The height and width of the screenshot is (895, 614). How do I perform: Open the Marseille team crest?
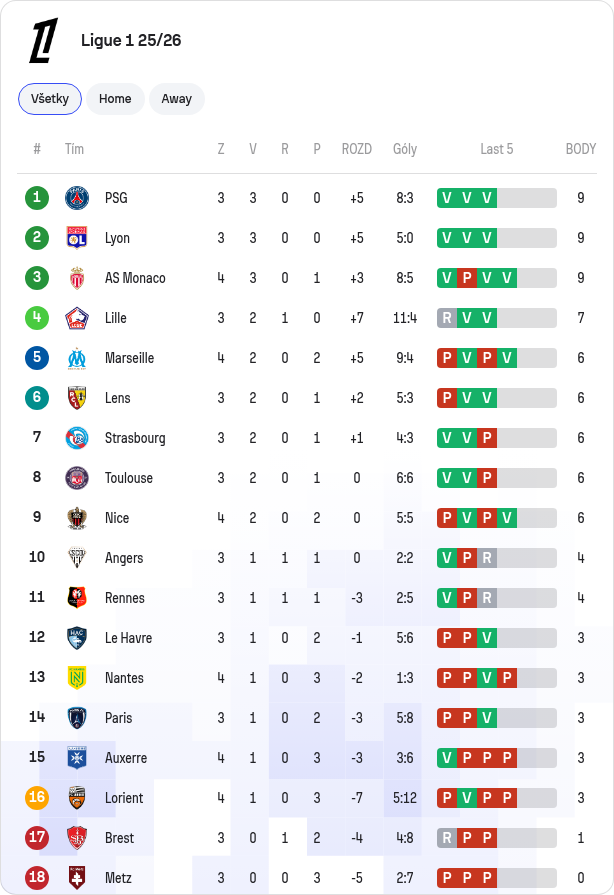77,358
